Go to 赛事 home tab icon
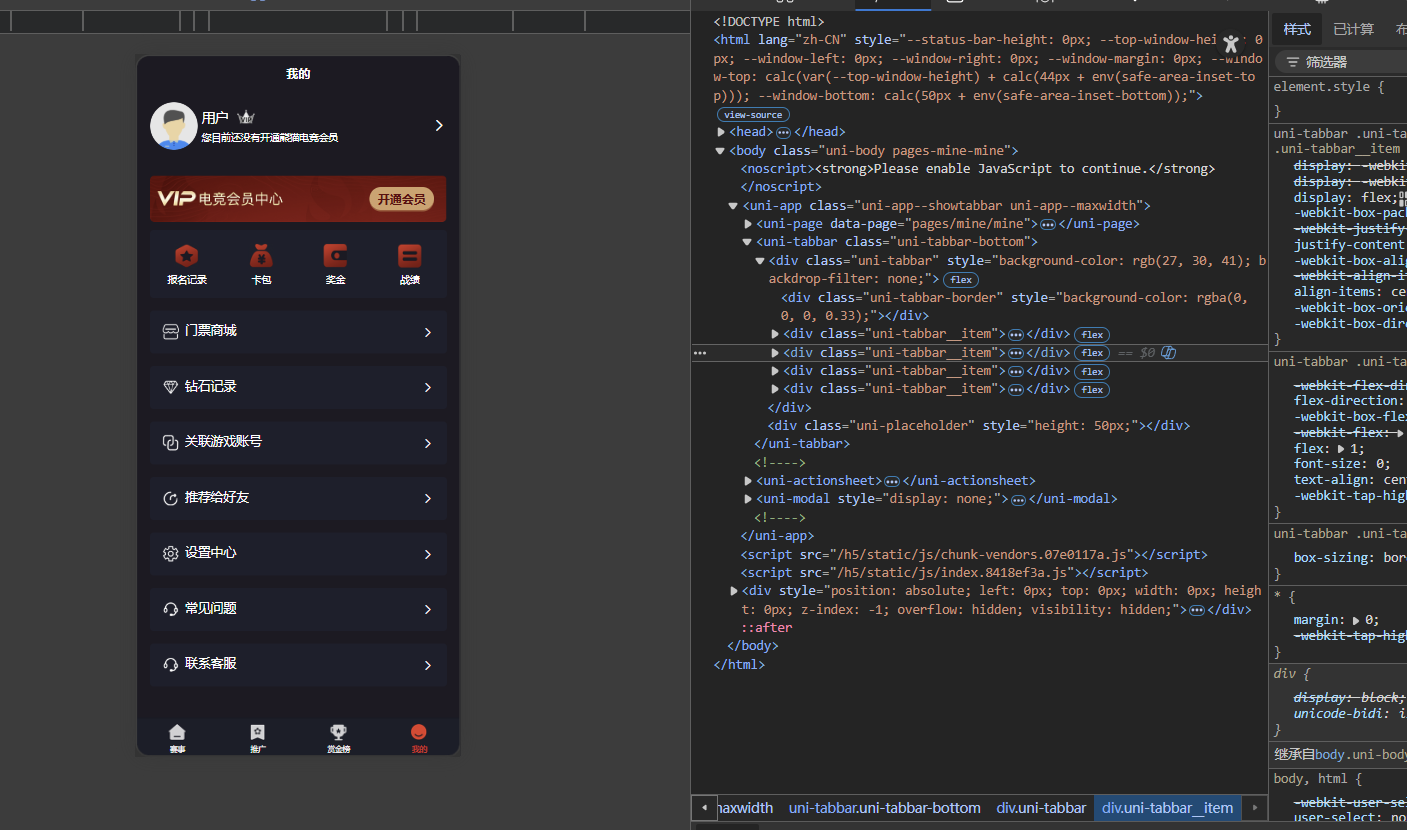The width and height of the screenshot is (1407, 830). click(x=177, y=733)
